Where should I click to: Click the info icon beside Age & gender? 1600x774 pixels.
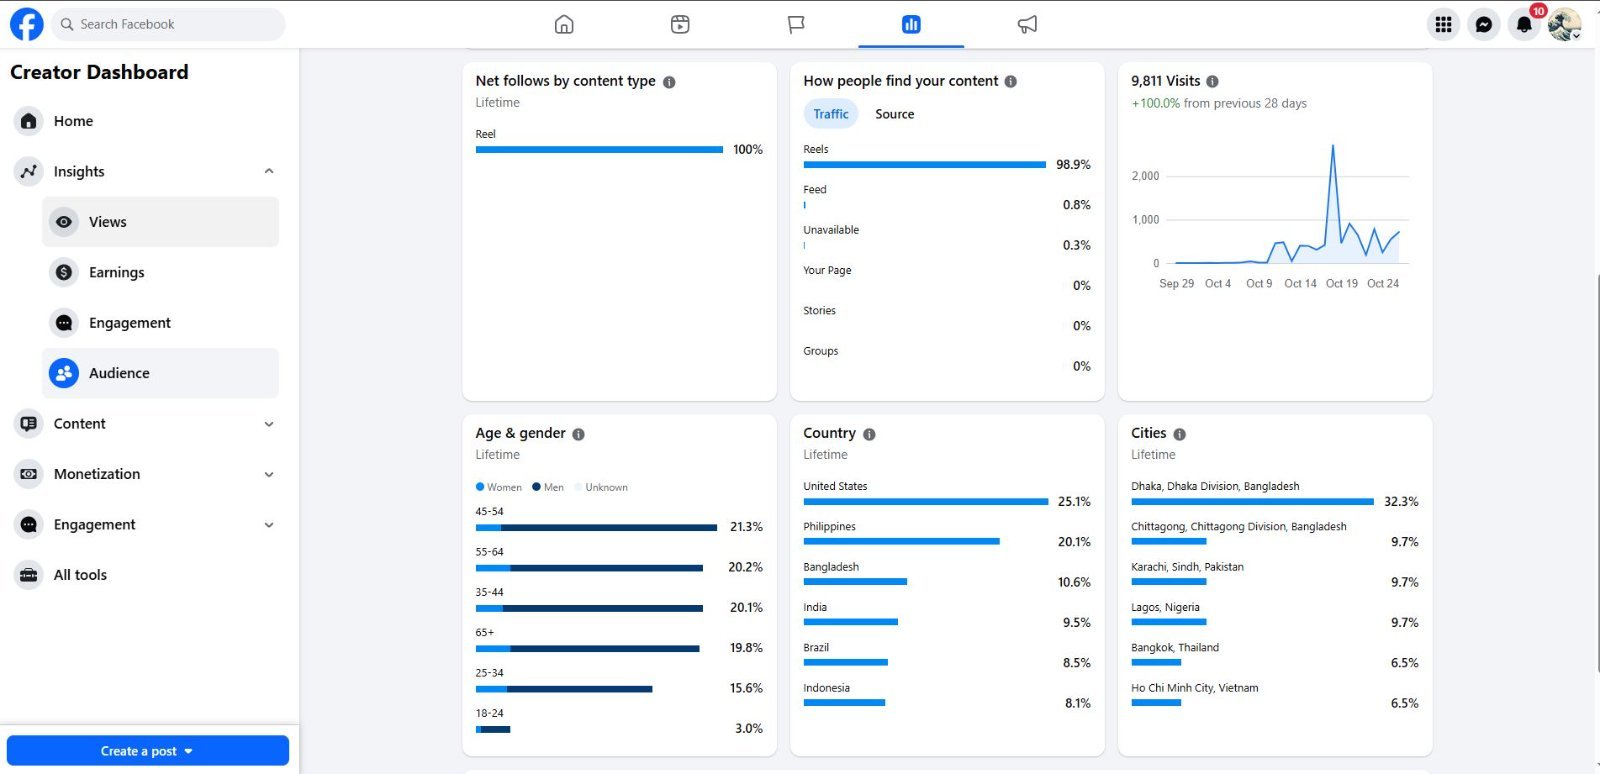coord(578,434)
